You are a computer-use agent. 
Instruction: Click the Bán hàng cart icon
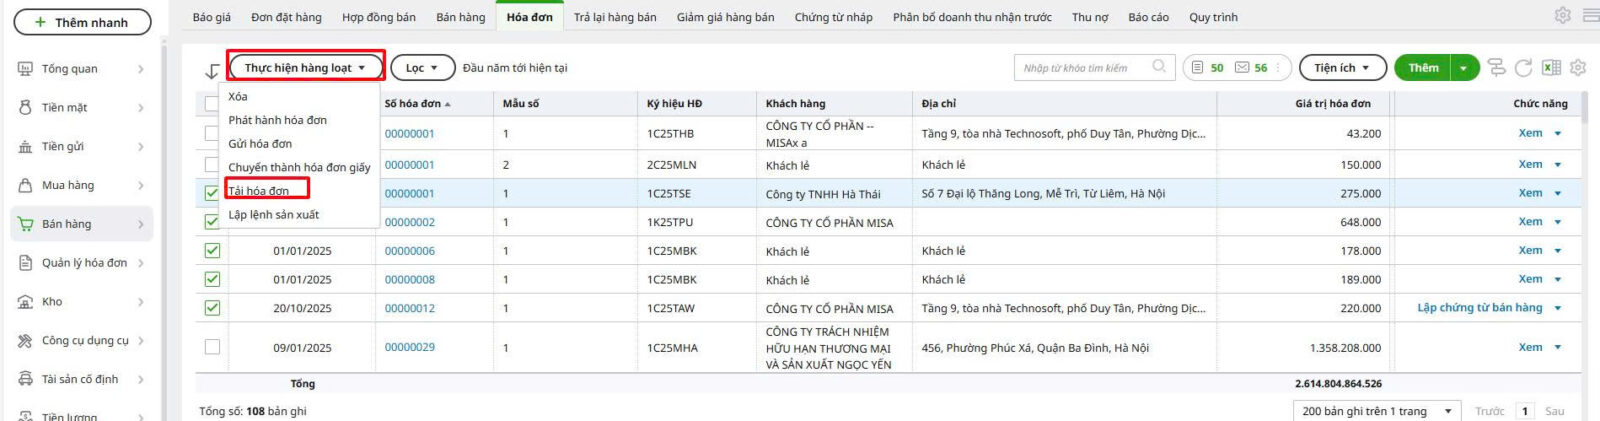click(x=25, y=224)
